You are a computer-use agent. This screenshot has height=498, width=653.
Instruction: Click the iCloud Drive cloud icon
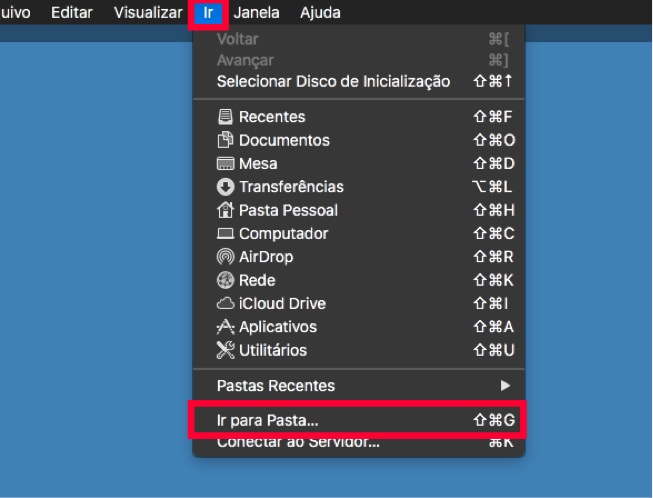pyautogui.click(x=225, y=304)
